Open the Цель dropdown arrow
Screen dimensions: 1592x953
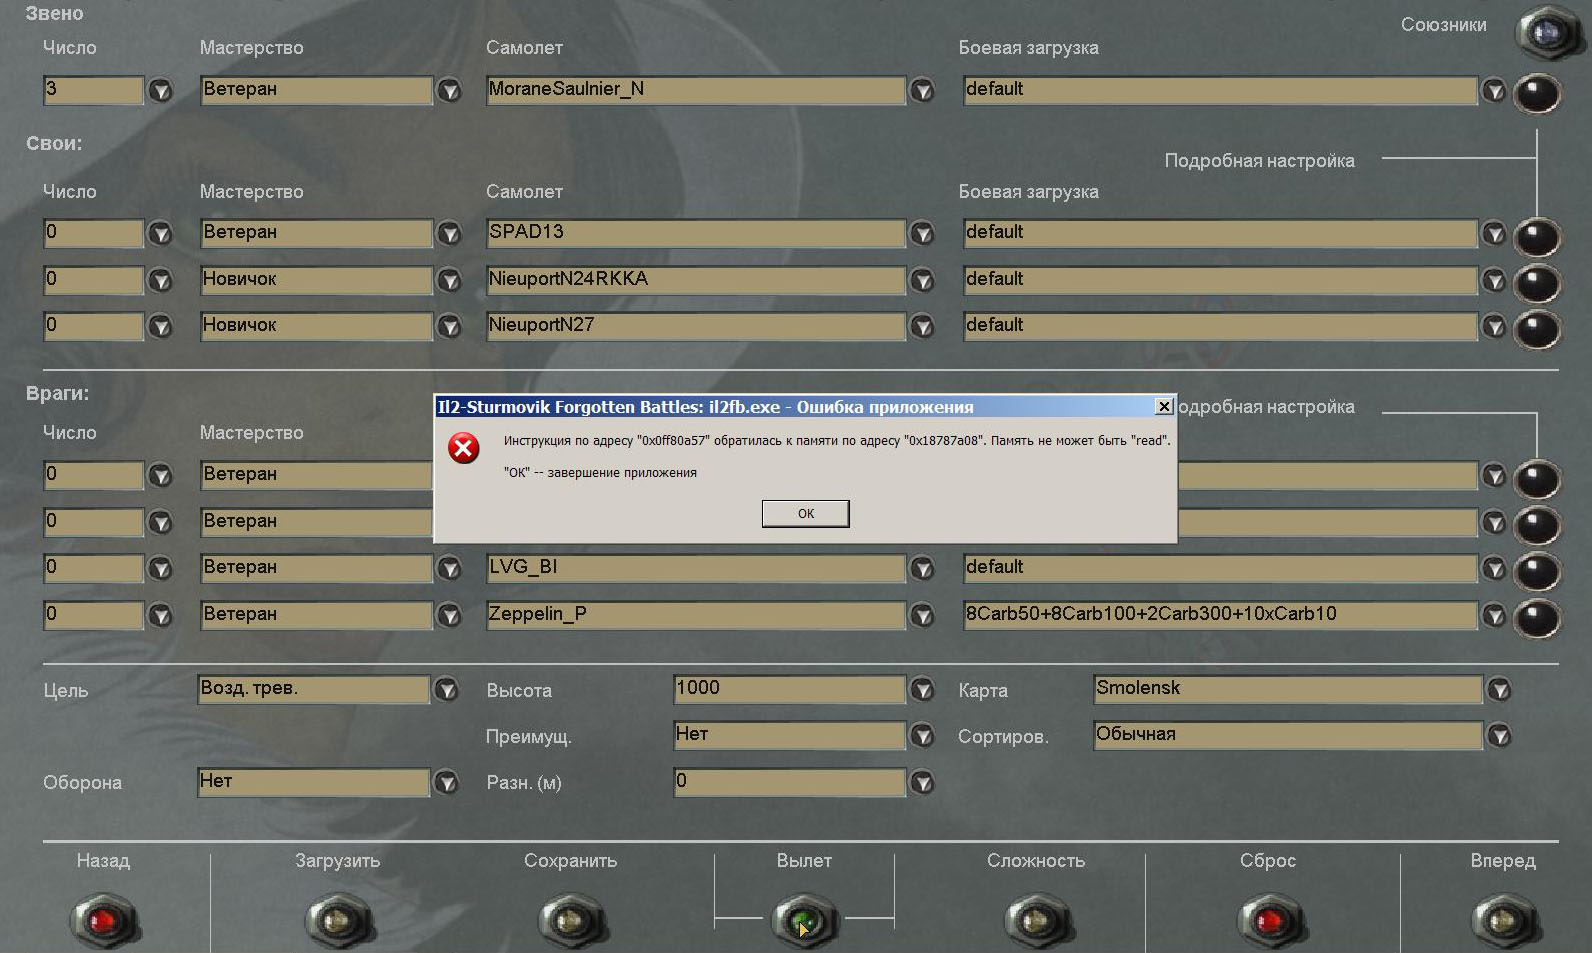pyautogui.click(x=446, y=690)
